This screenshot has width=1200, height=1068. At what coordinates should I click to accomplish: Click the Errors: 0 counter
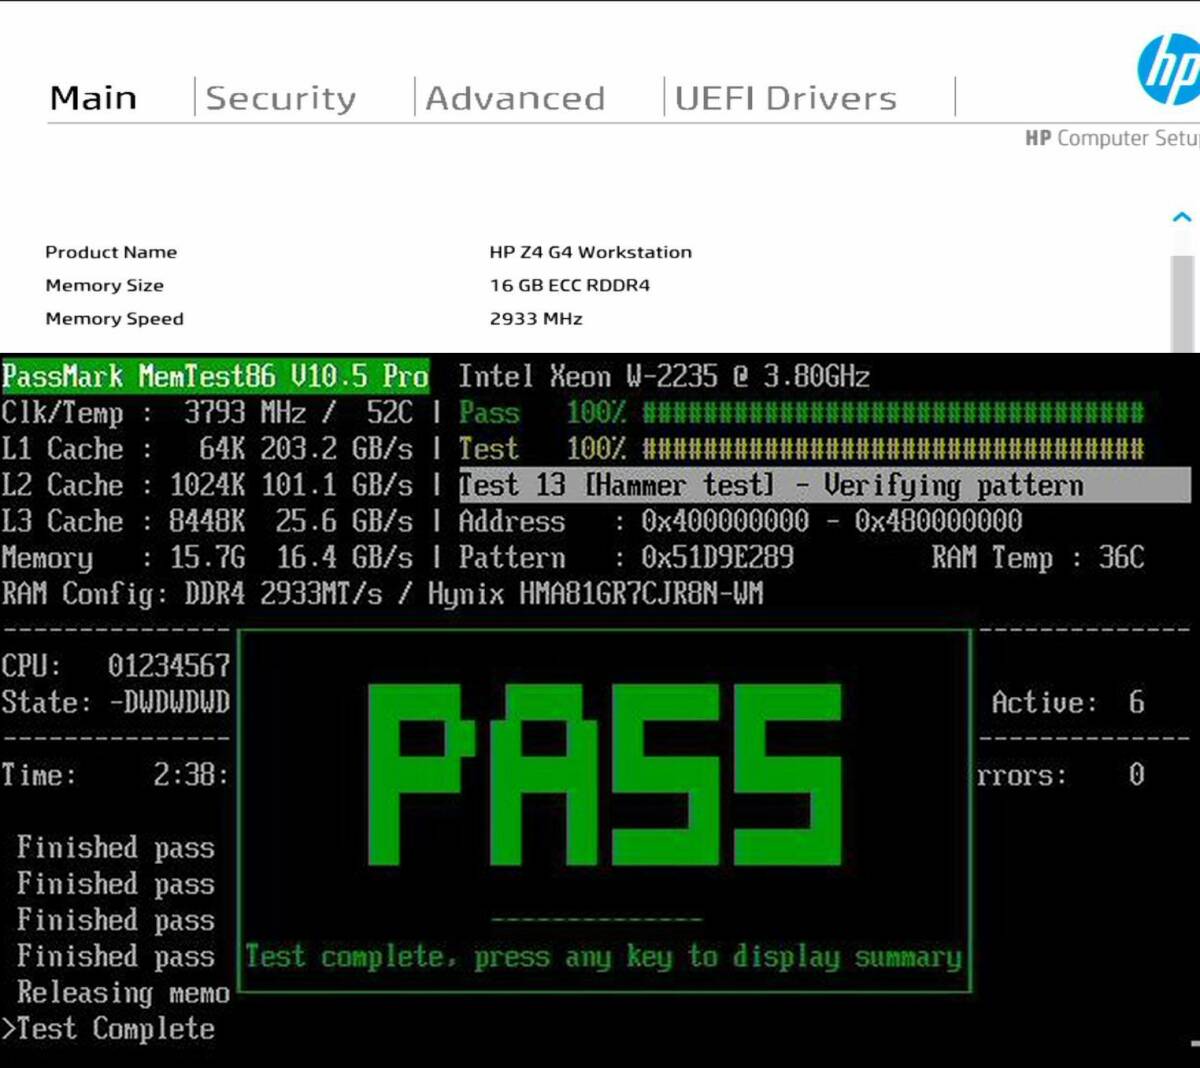pos(1062,775)
